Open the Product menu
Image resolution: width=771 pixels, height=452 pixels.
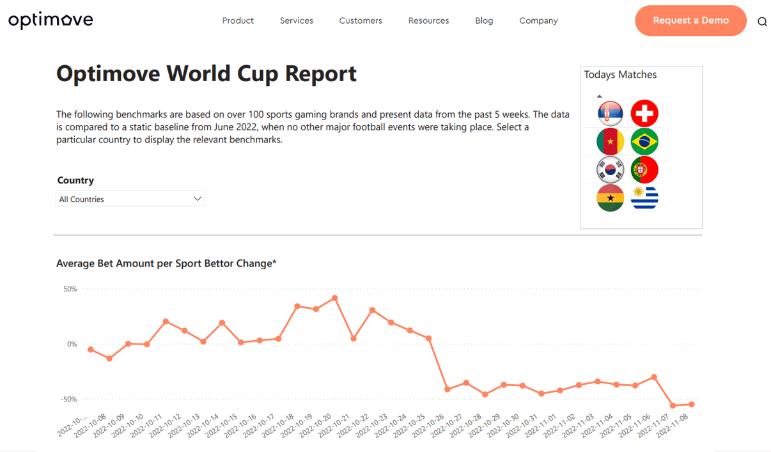238,21
